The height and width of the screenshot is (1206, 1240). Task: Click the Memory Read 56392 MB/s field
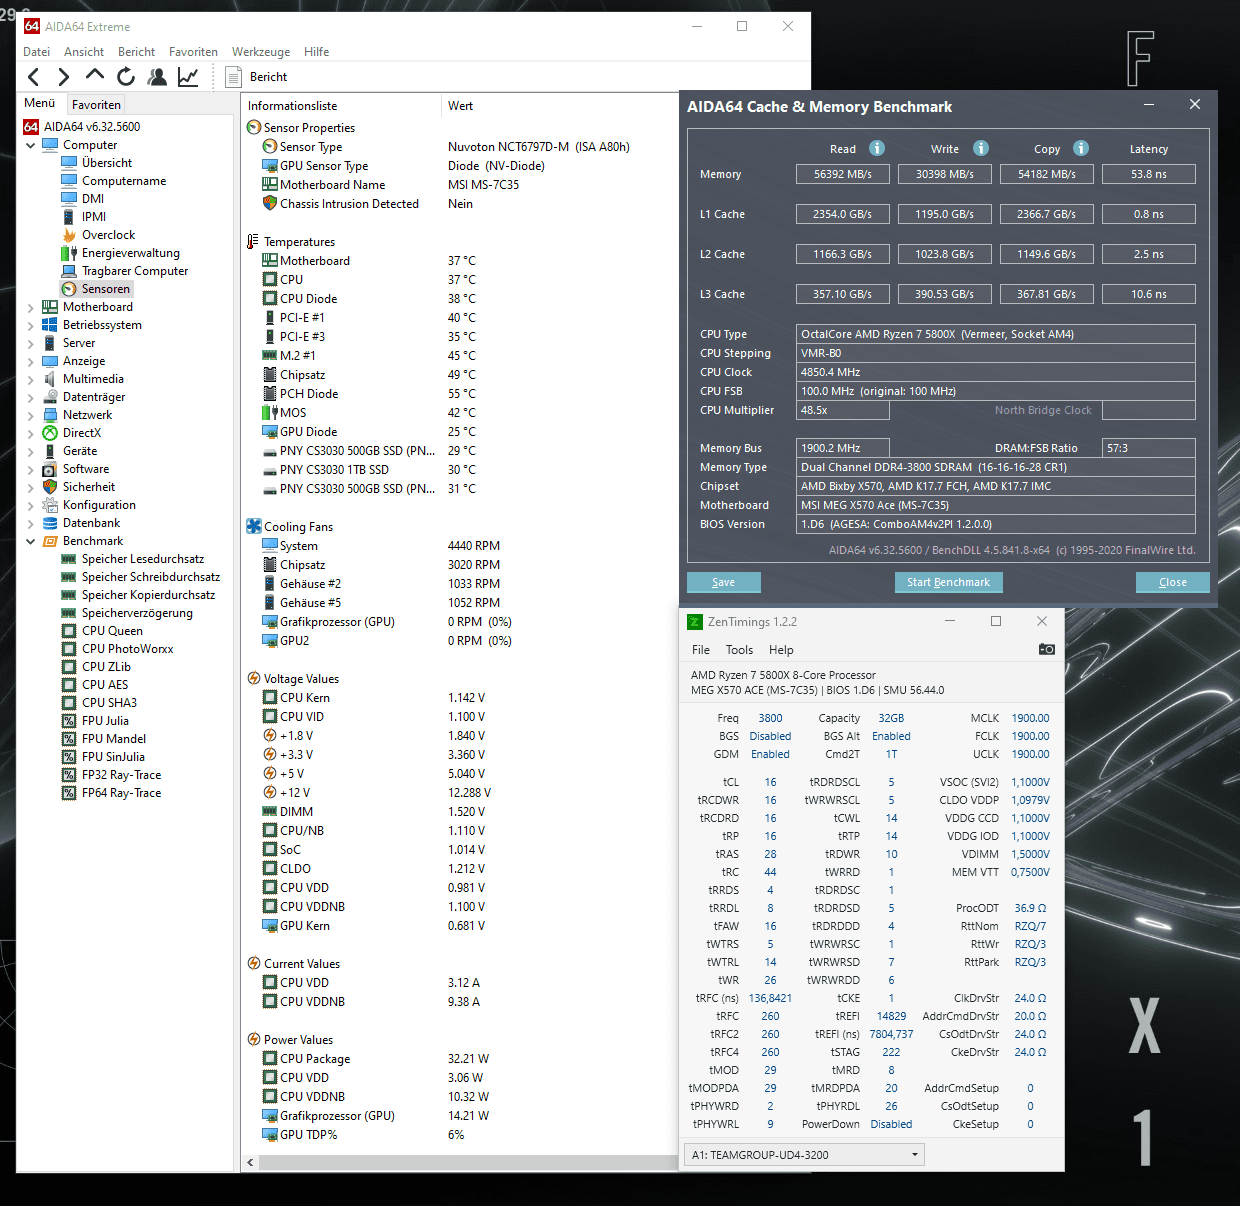843,174
